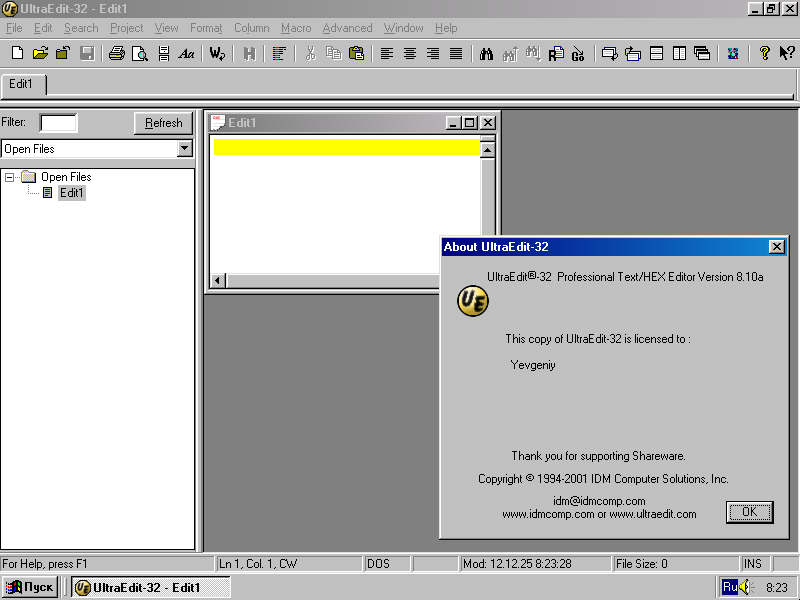Toggle Hex edit mode 'H' icon
800x600 pixels.
pyautogui.click(x=249, y=53)
